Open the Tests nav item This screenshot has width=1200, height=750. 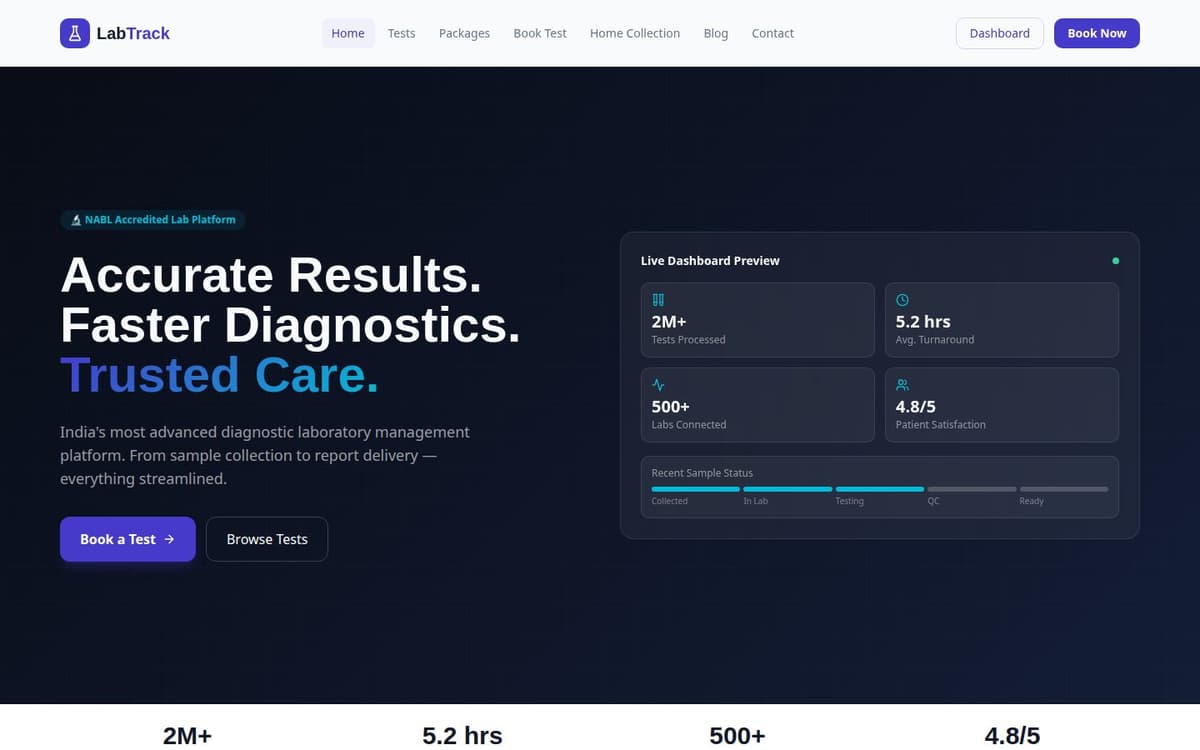coord(401,33)
